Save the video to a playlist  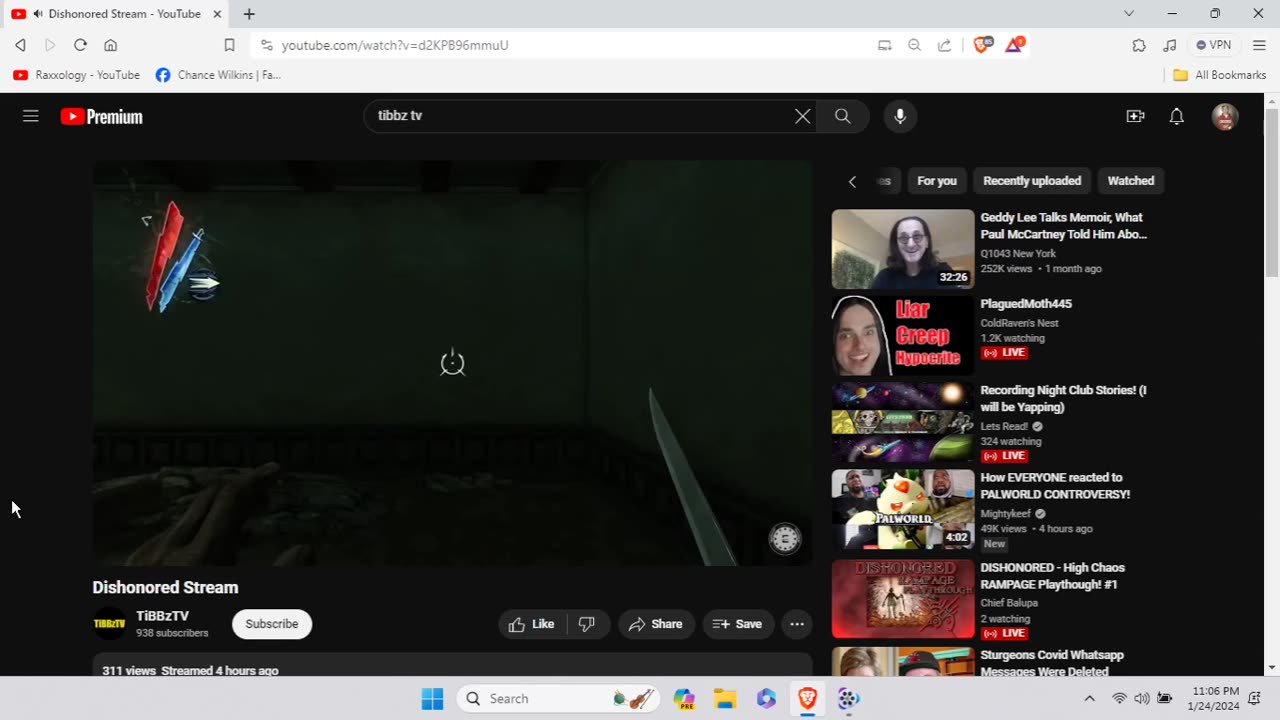tap(738, 624)
